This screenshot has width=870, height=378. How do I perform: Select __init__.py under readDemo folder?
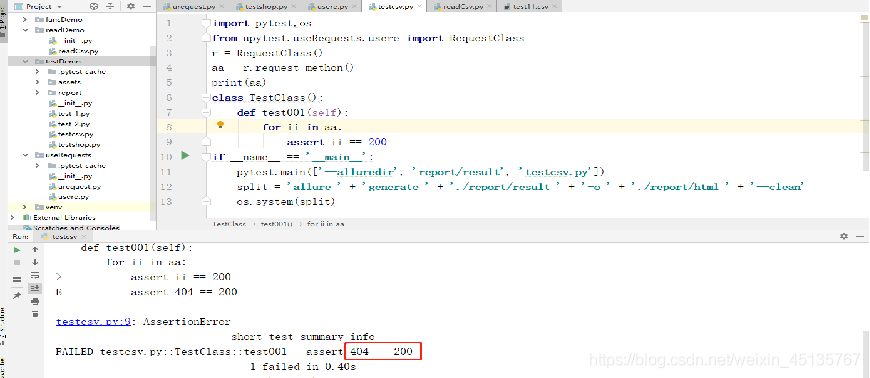[70, 41]
